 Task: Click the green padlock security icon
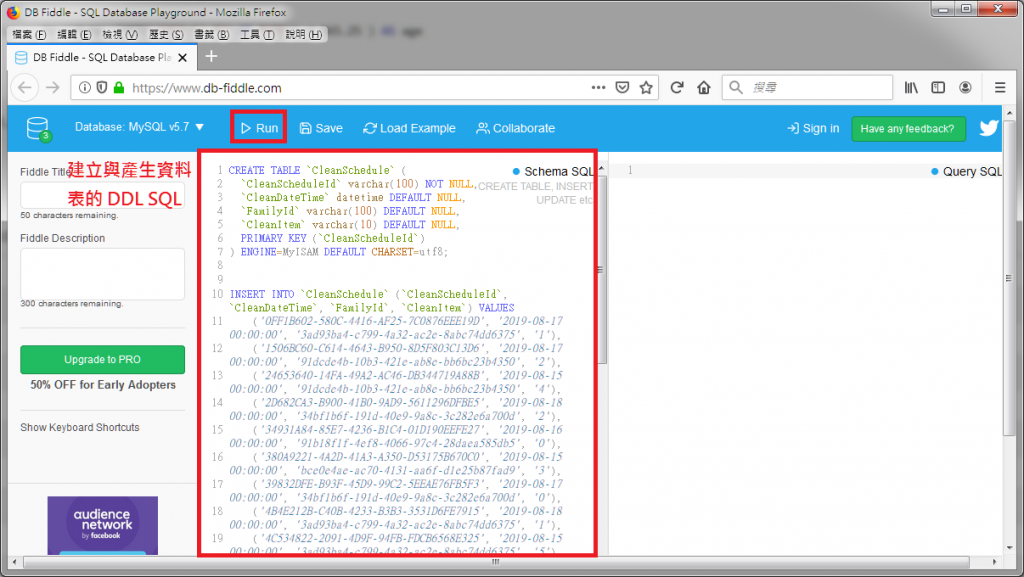[119, 87]
